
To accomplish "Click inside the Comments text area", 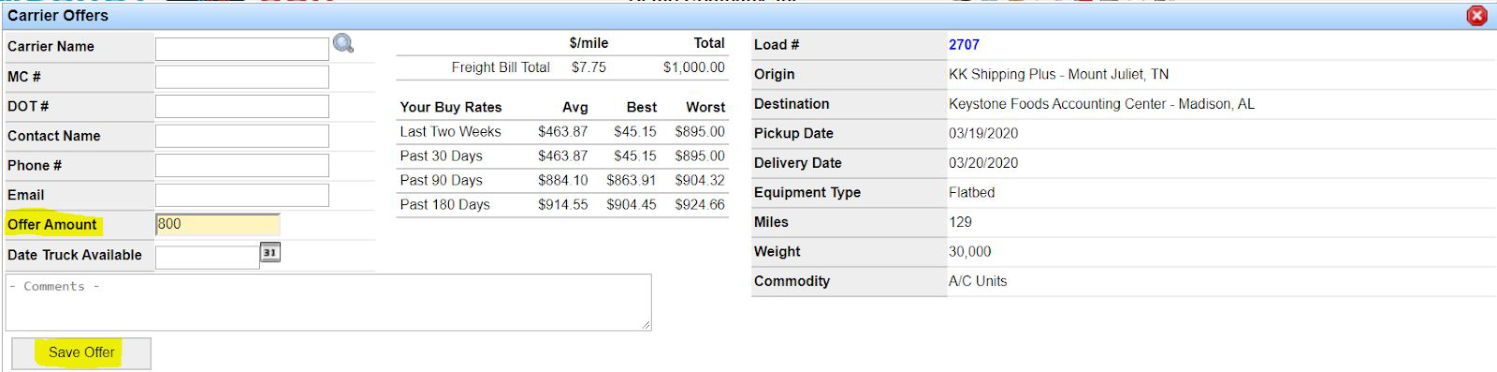I will pos(329,302).
